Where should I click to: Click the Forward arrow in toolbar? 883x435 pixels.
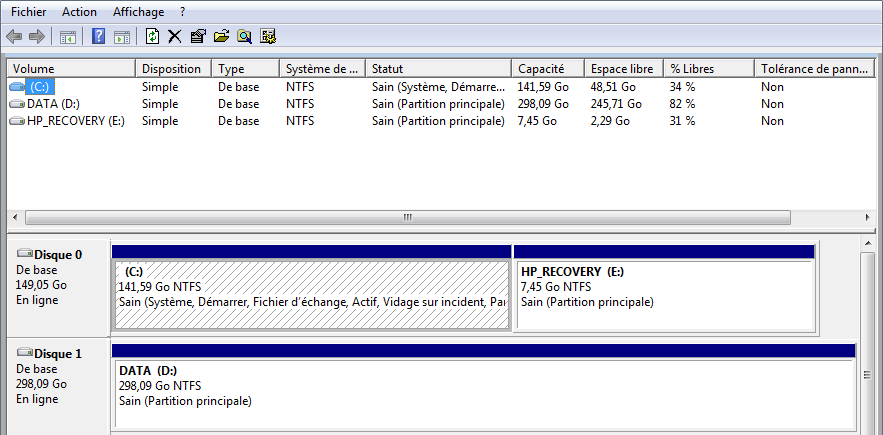pos(37,37)
